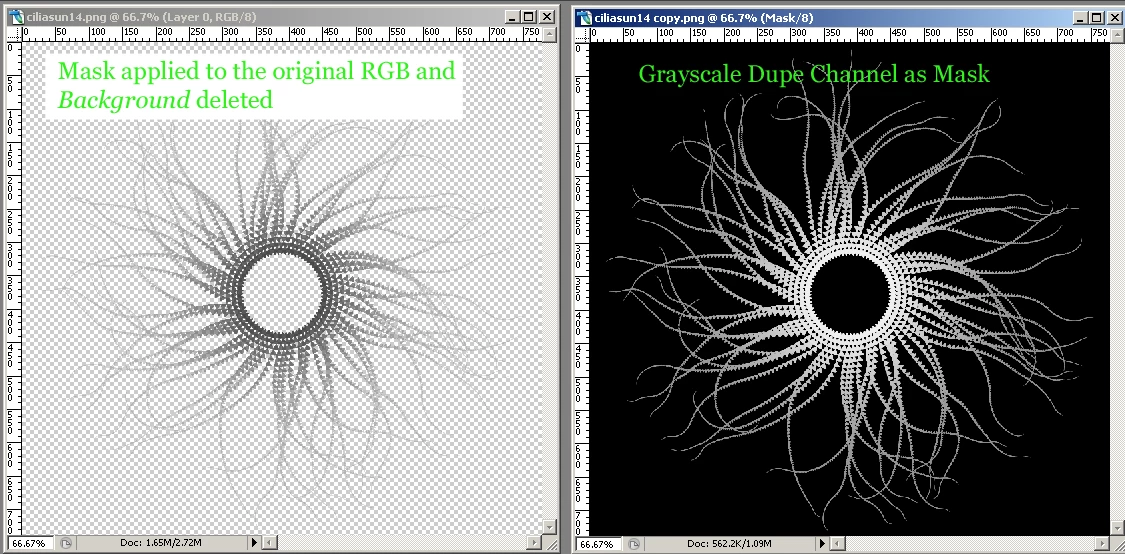Click scroll up arrow in ciliasun14.png window
Viewport: 1125px width, 554px height.
point(549,34)
